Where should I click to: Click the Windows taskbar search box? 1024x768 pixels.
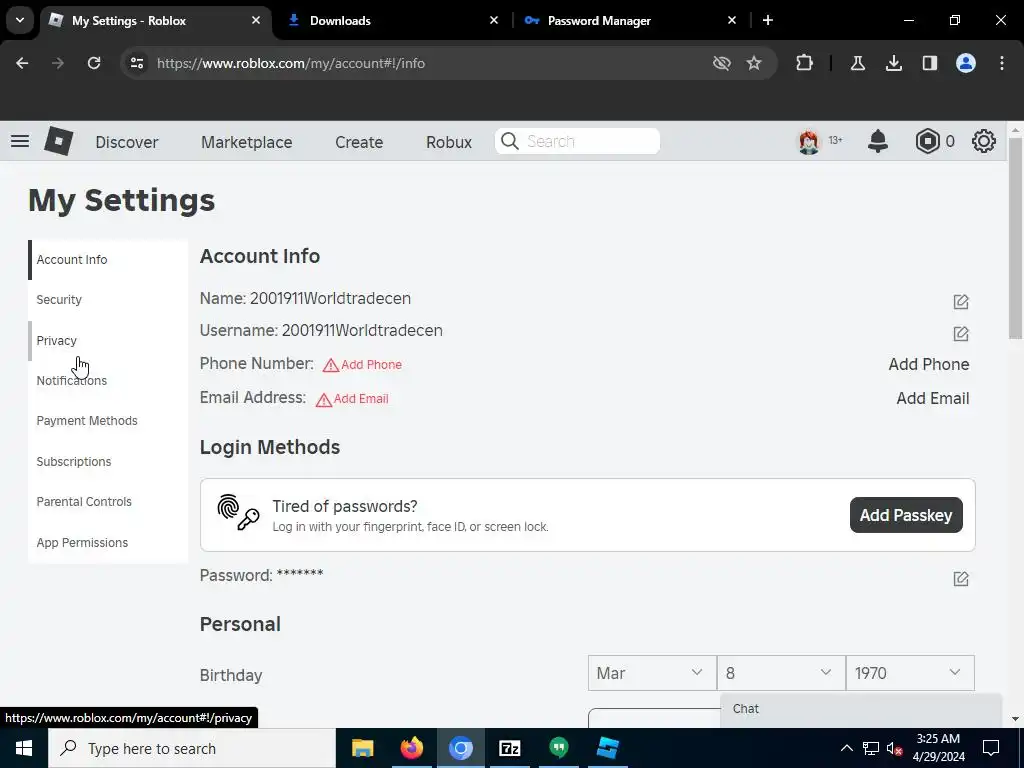click(192, 748)
